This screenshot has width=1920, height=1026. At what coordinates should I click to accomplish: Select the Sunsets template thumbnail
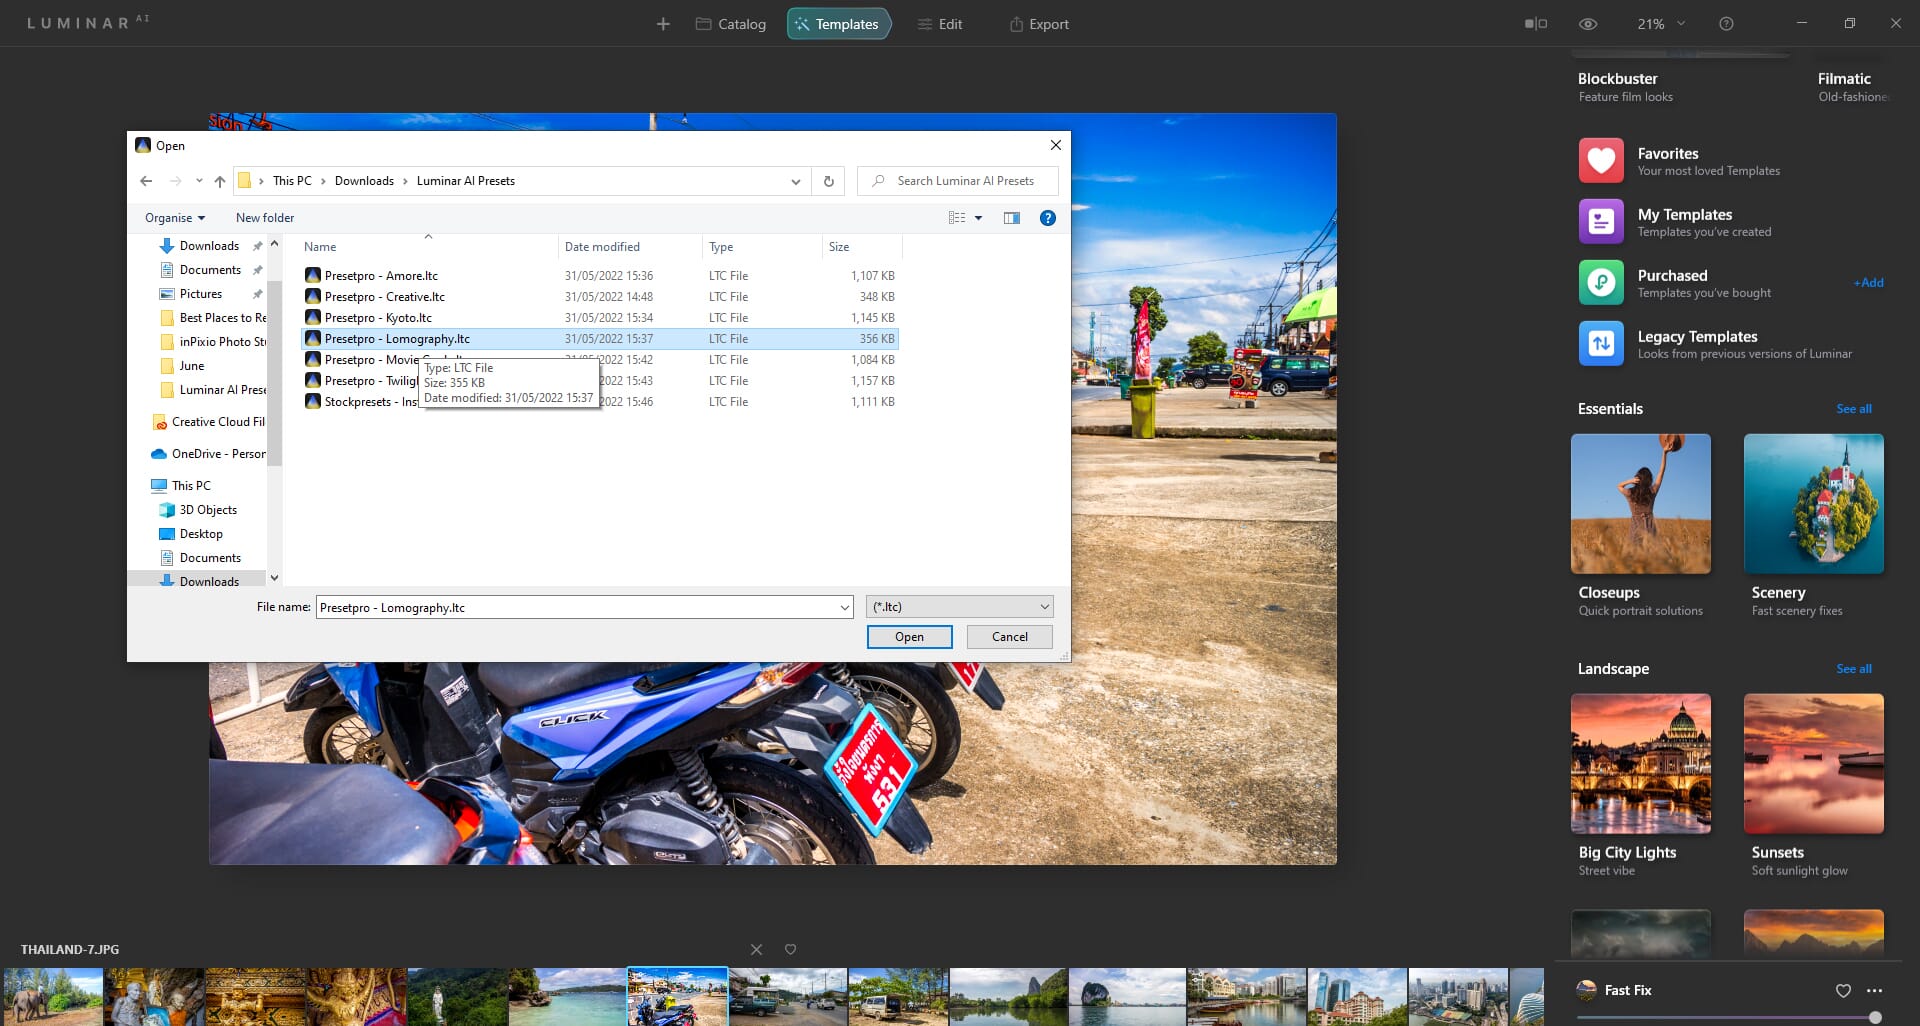pos(1814,764)
